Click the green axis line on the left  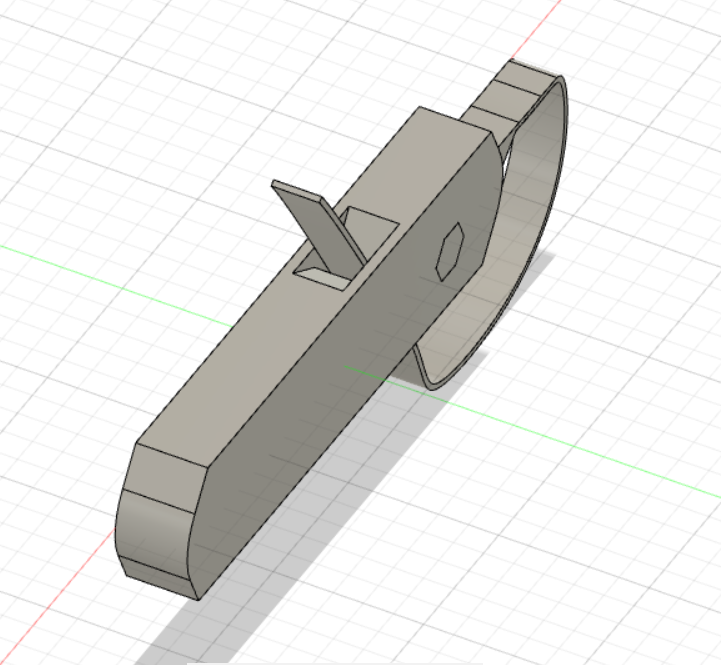(x=100, y=275)
